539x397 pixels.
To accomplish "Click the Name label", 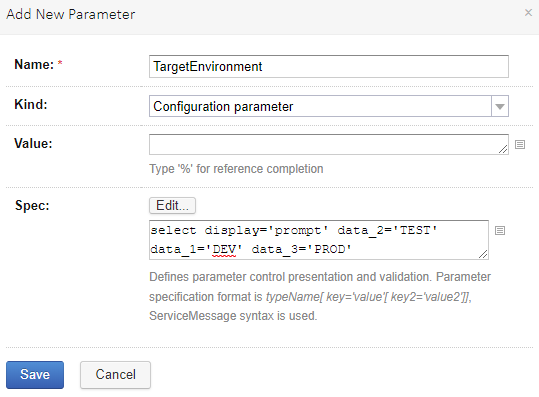I will click(x=34, y=64).
